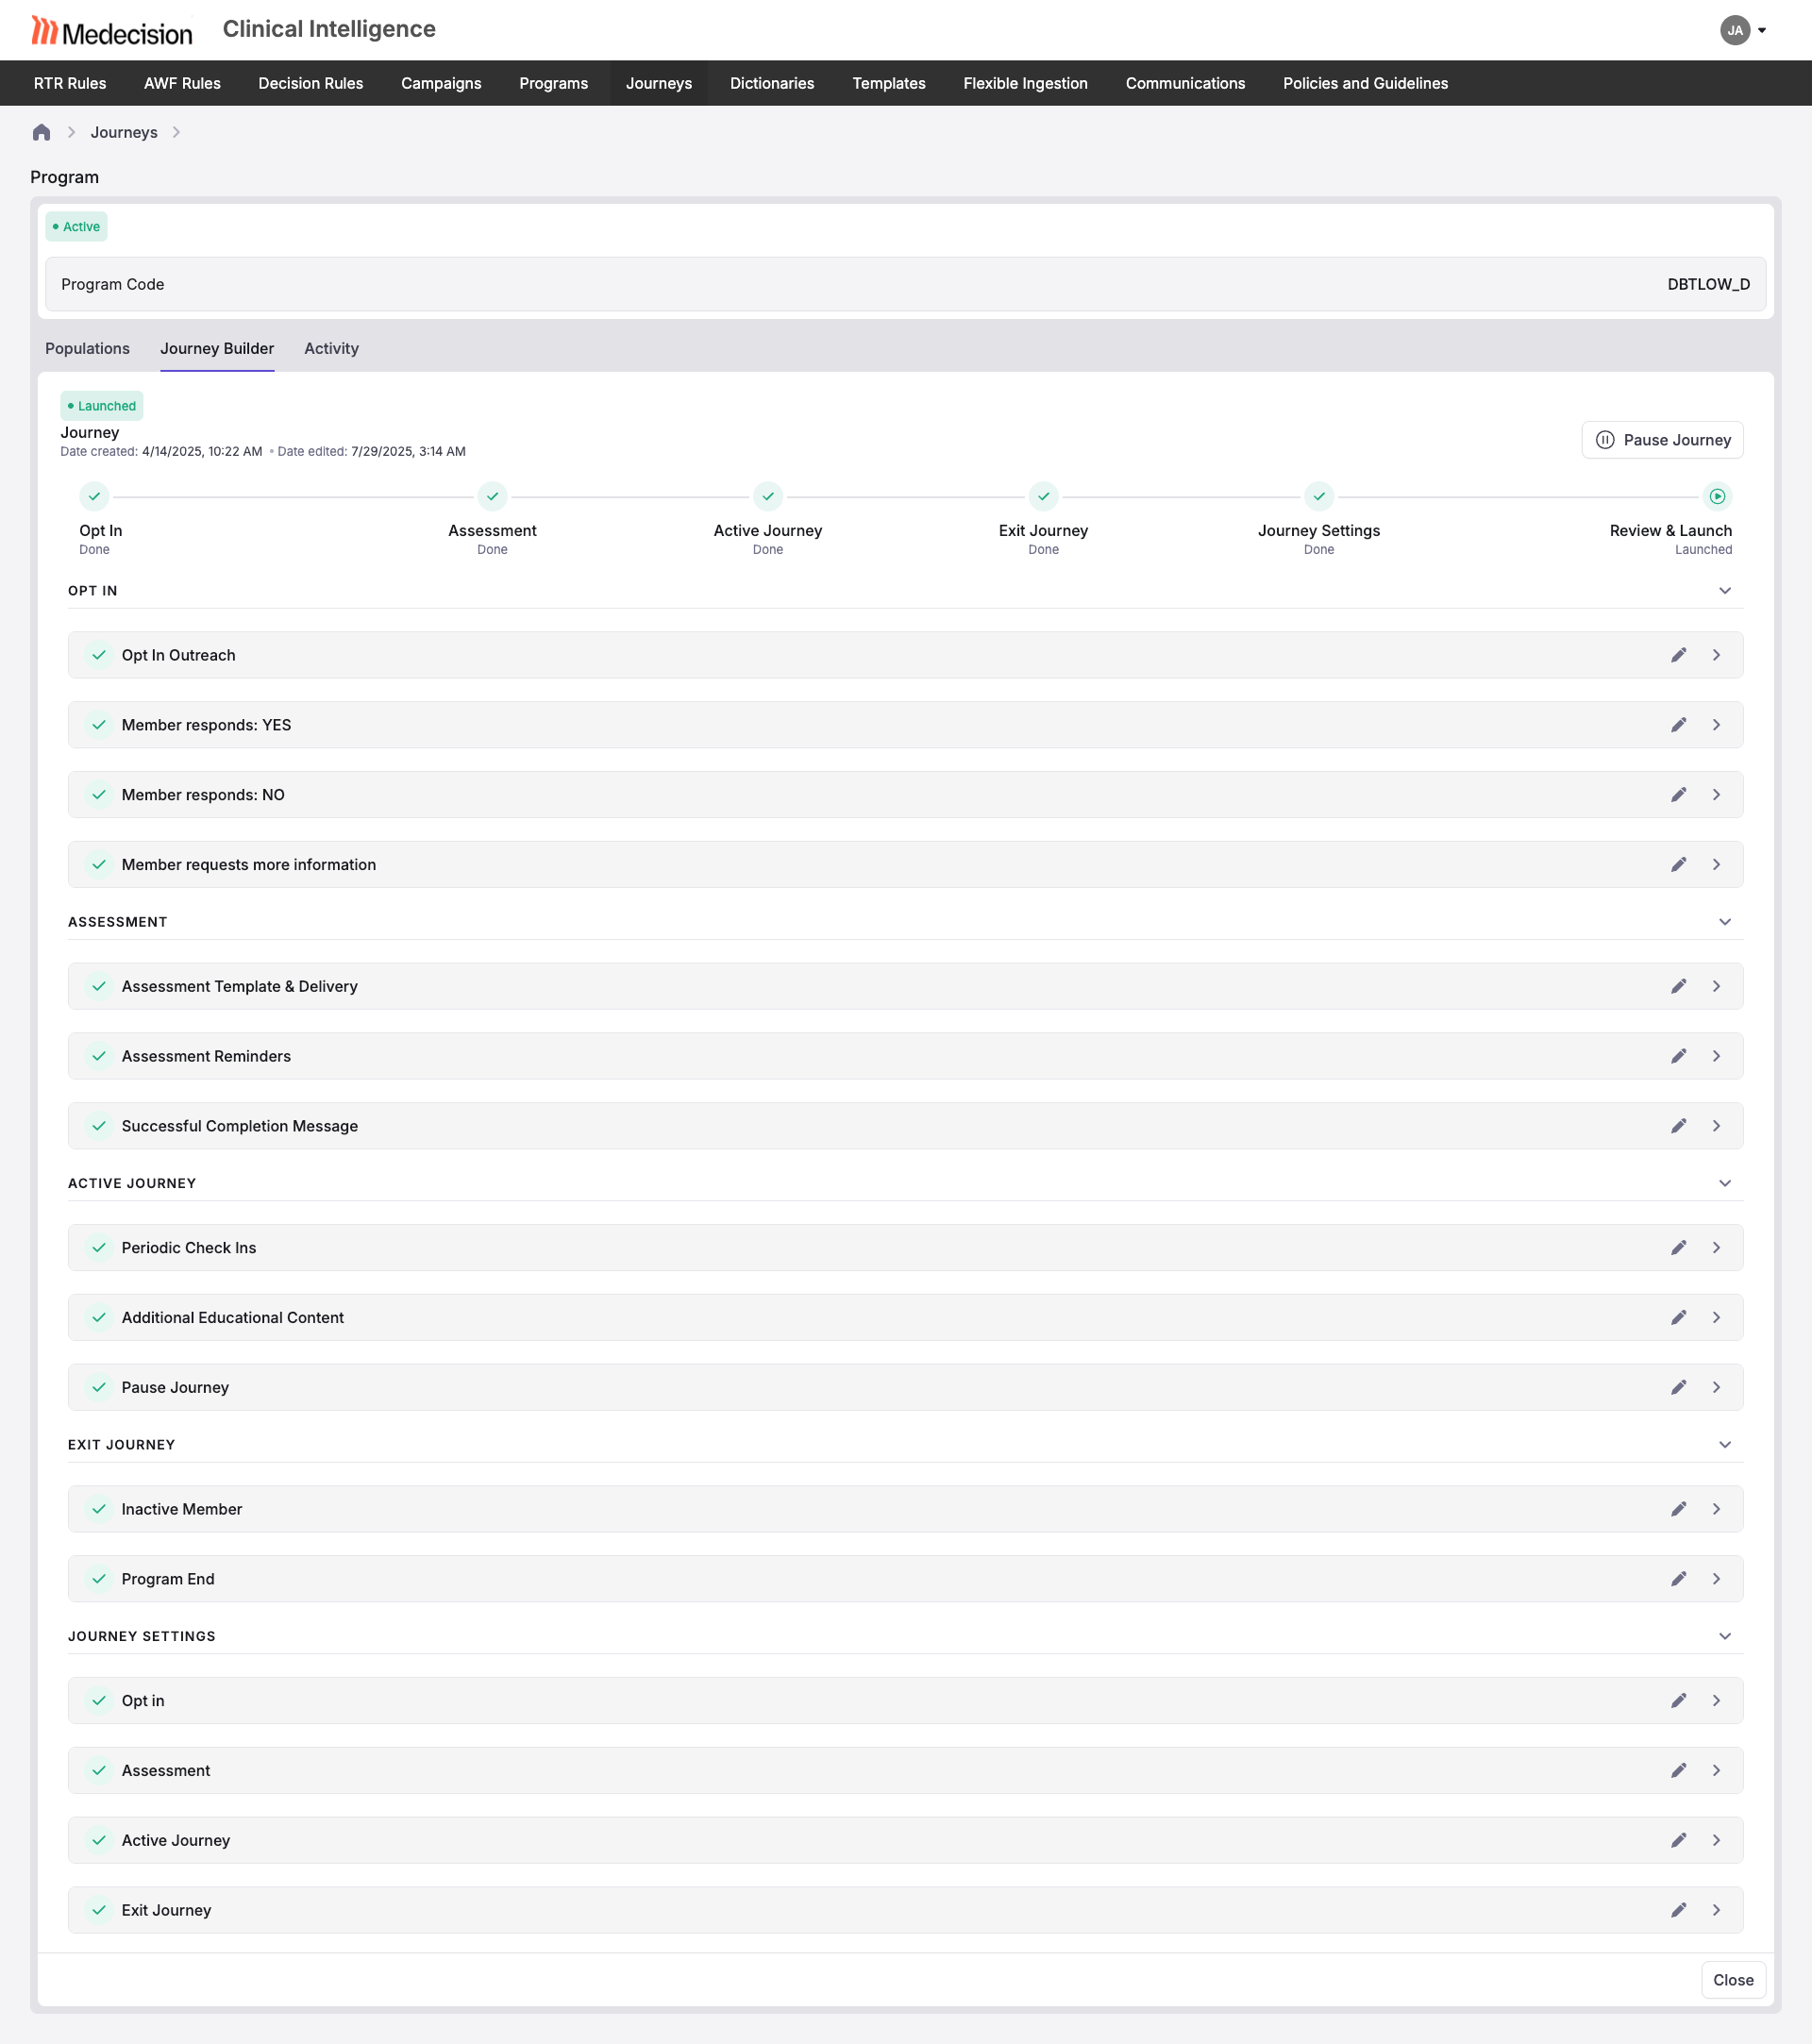This screenshot has width=1812, height=2044.
Task: Collapse the ASSESSMENT section chevron
Action: [1724, 922]
